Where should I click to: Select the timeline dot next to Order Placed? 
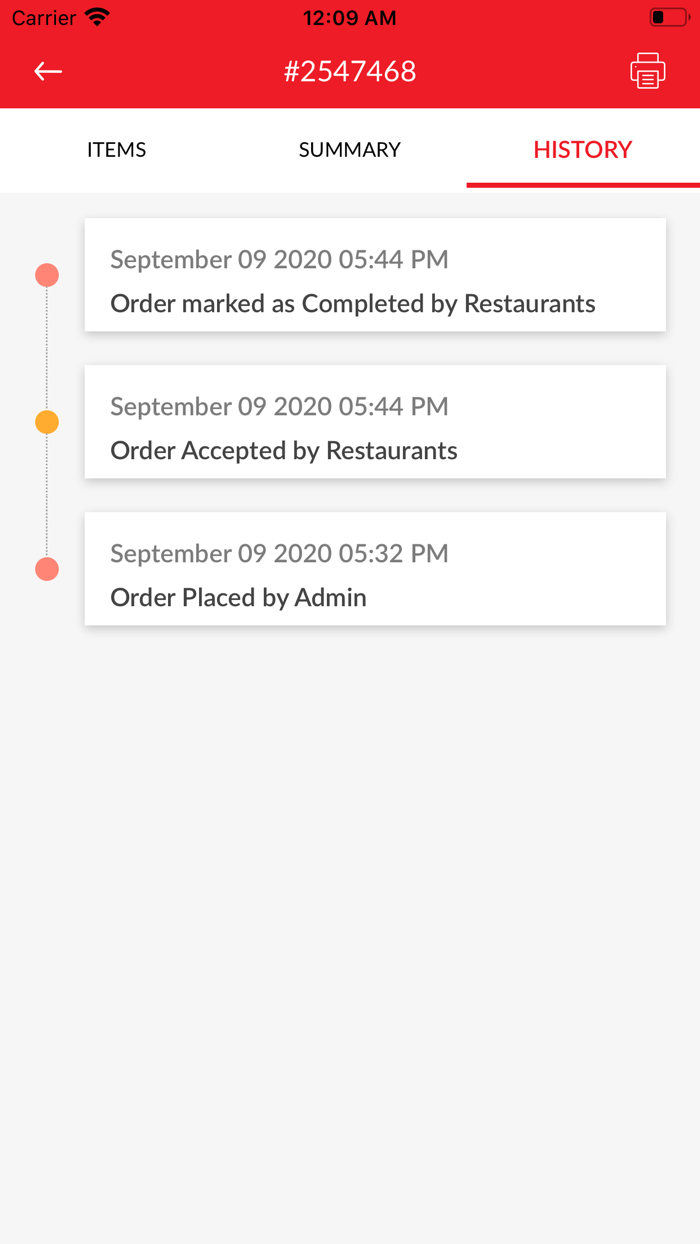click(46, 568)
